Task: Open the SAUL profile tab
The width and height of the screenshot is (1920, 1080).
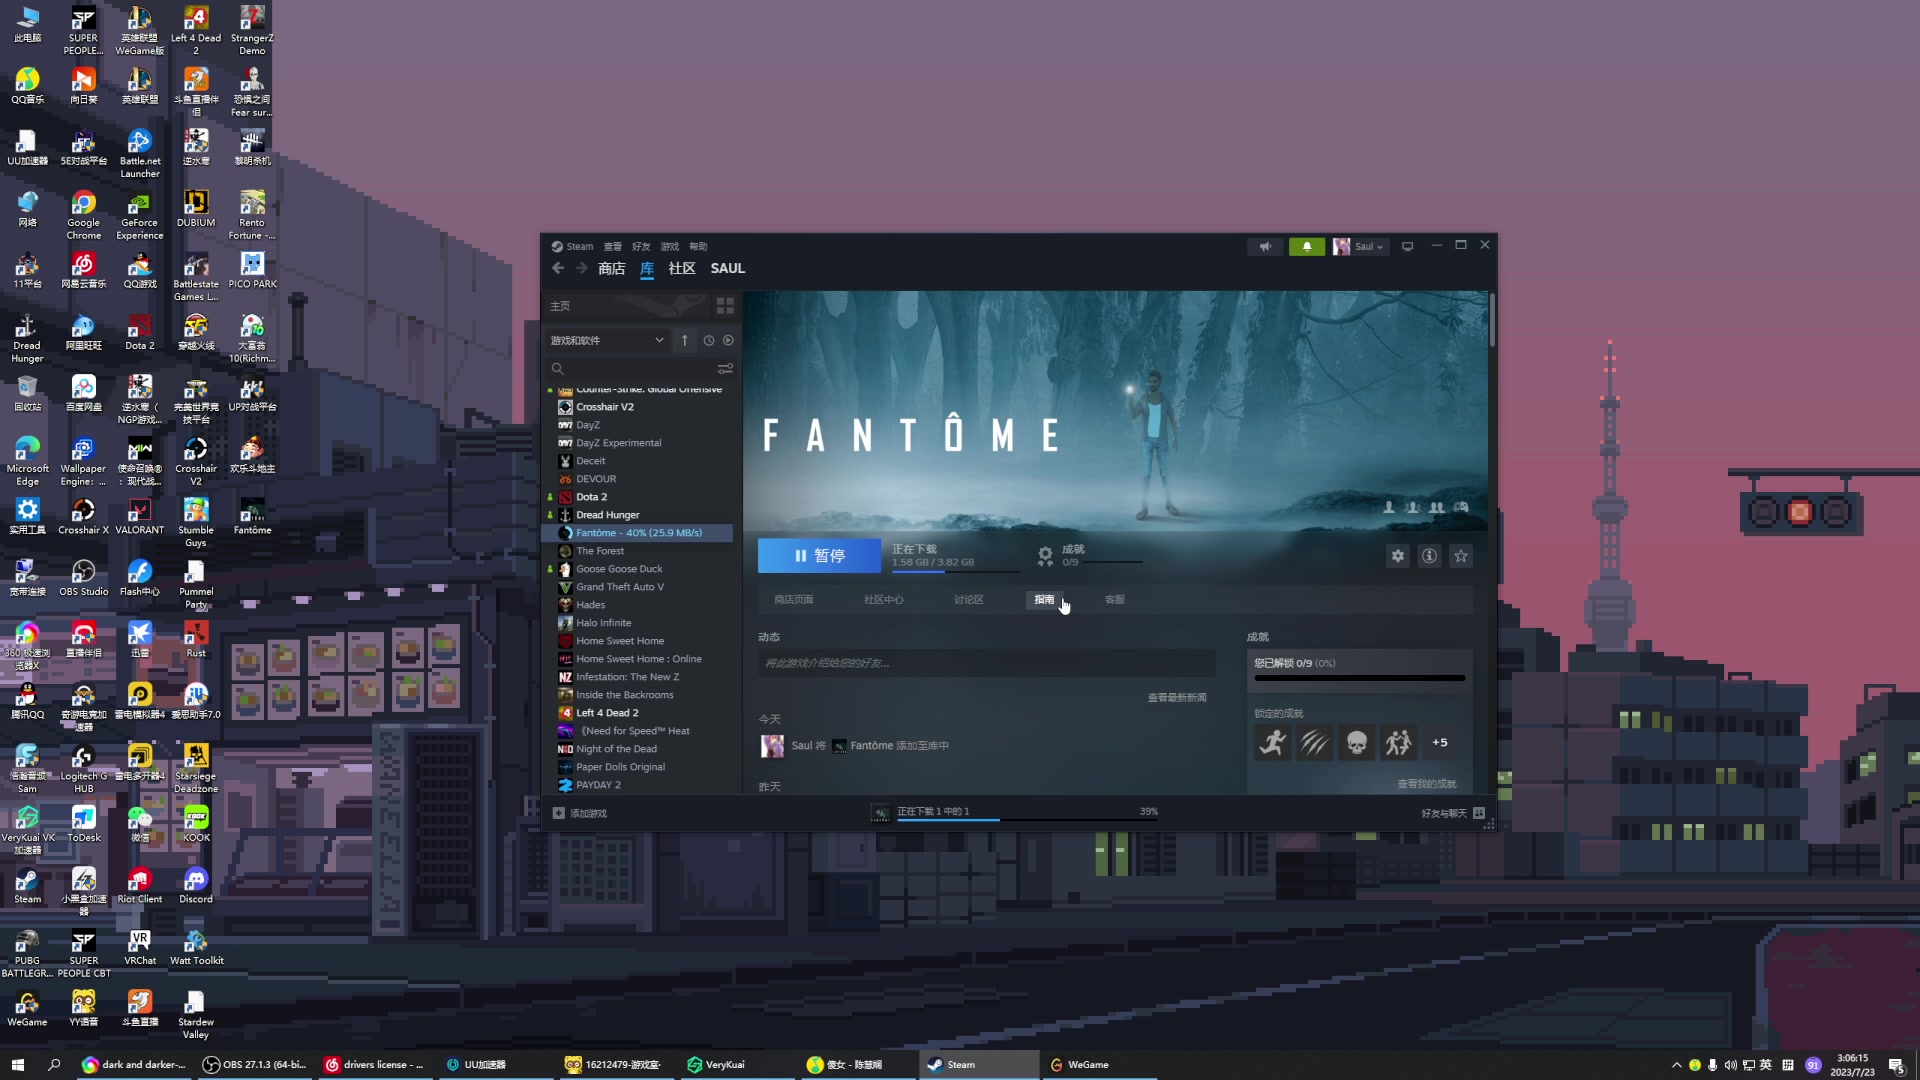Action: pyautogui.click(x=727, y=268)
